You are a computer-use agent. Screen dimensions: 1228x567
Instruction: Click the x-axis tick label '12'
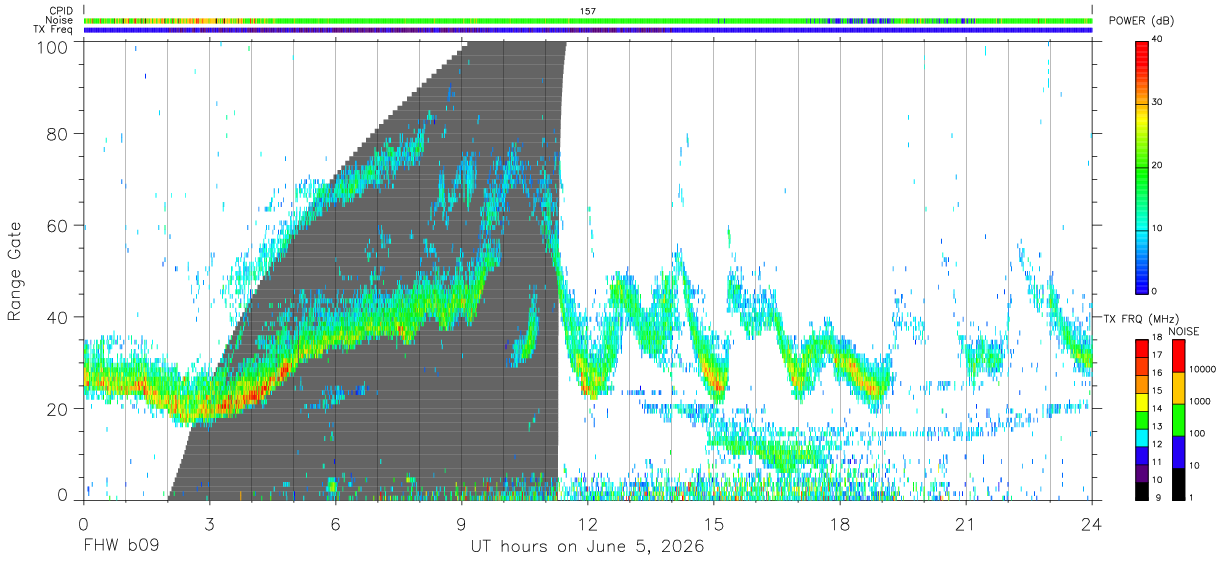click(x=588, y=524)
